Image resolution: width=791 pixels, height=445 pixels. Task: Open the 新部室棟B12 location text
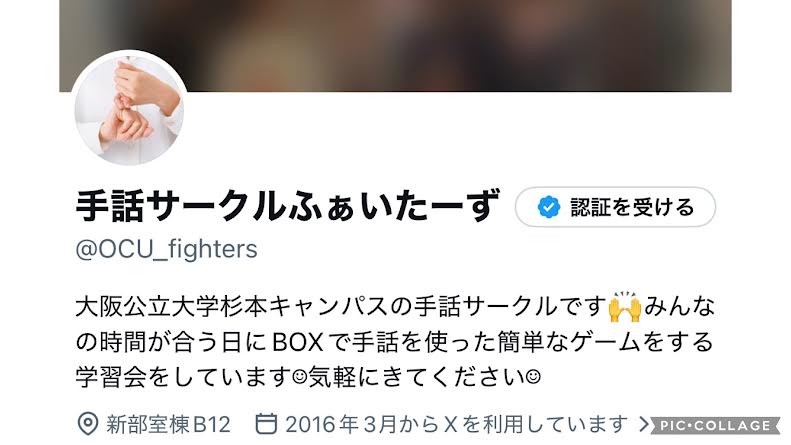[x=168, y=424]
